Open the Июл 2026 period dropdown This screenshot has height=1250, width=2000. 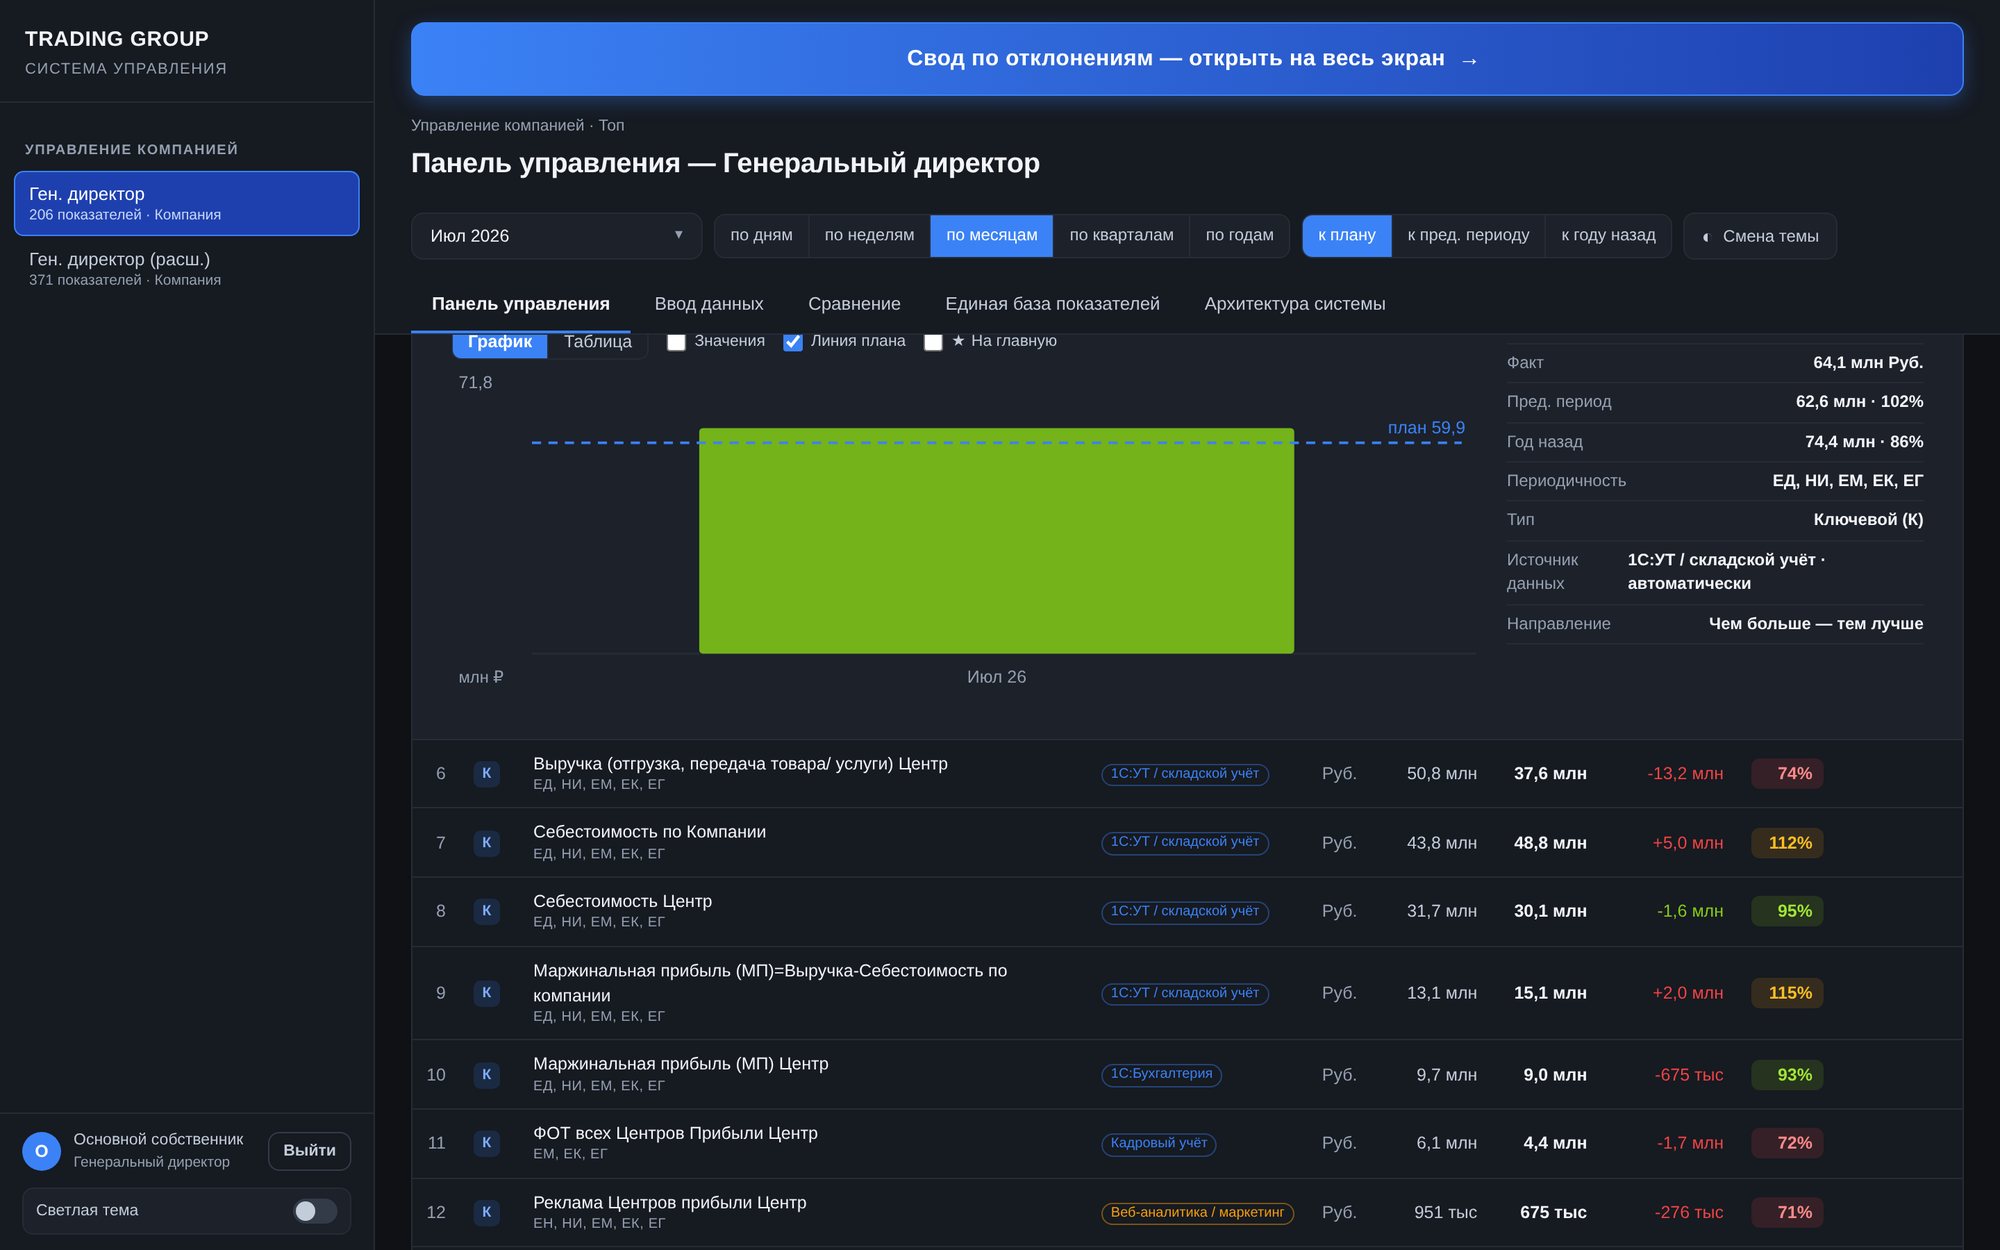pos(556,236)
